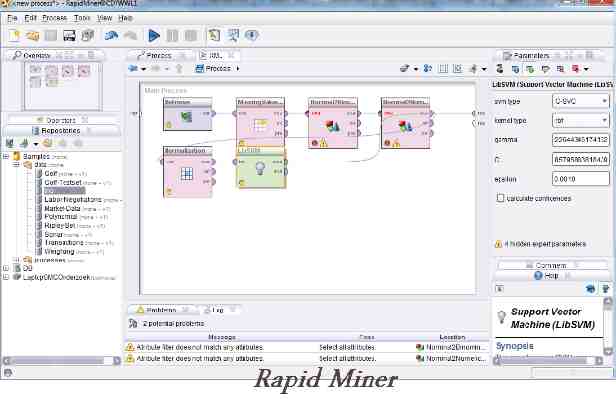Expand the DB repository node

pos(6,268)
